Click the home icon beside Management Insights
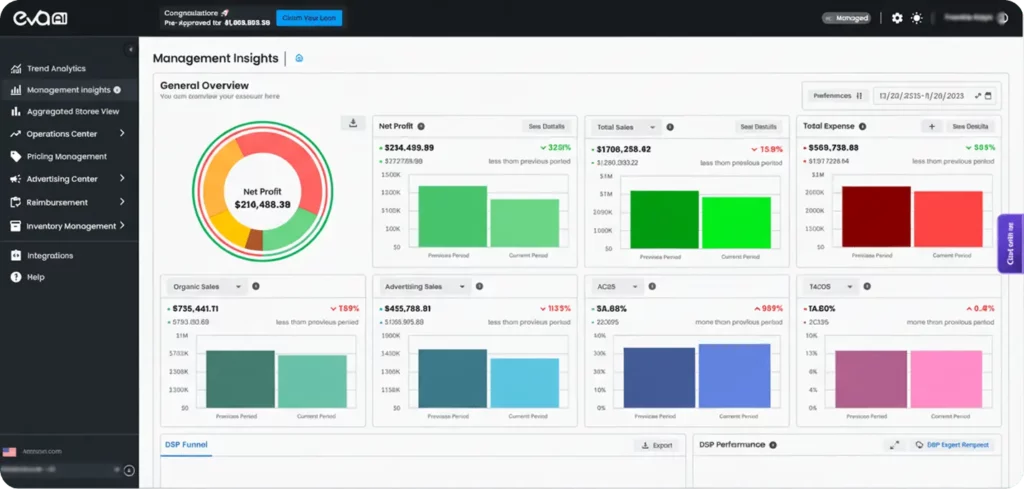 pyautogui.click(x=299, y=58)
